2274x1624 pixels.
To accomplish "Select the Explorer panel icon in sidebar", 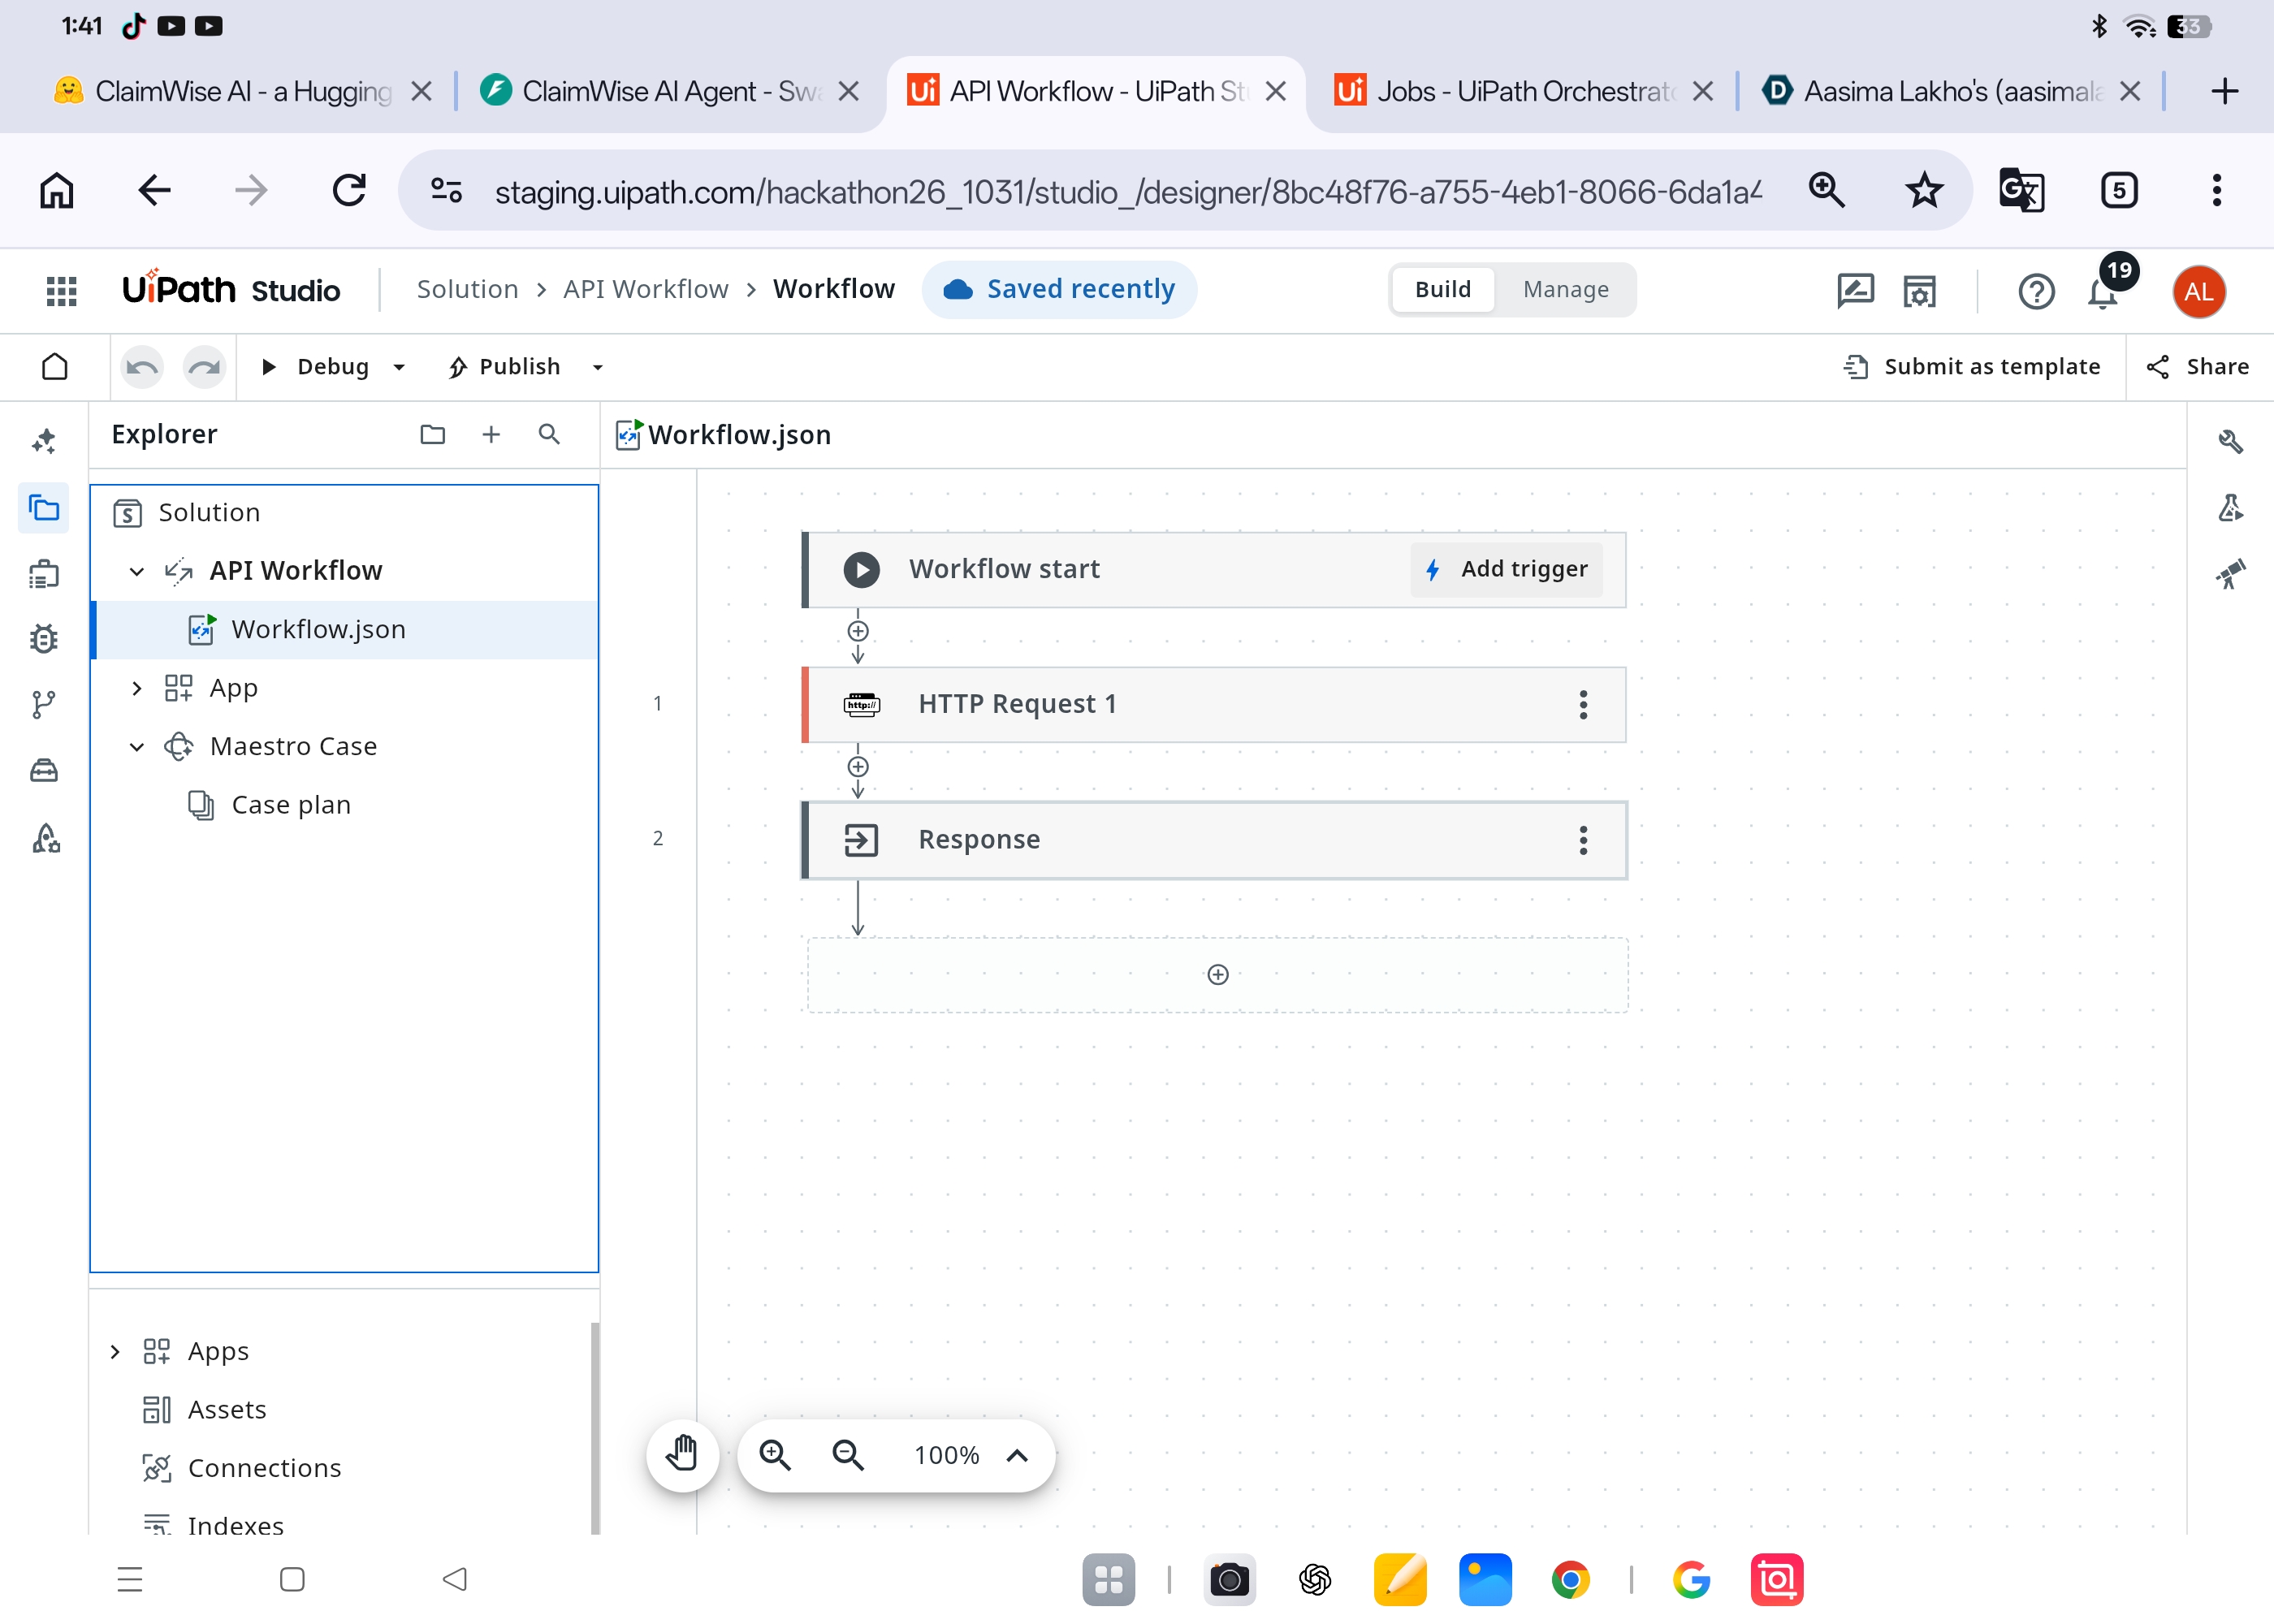I will (44, 508).
